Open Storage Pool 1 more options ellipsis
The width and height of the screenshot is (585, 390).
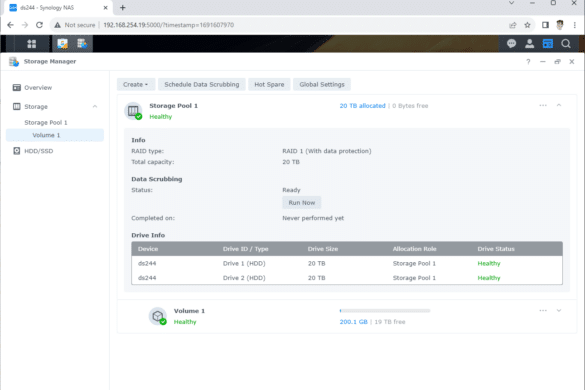pyautogui.click(x=543, y=106)
